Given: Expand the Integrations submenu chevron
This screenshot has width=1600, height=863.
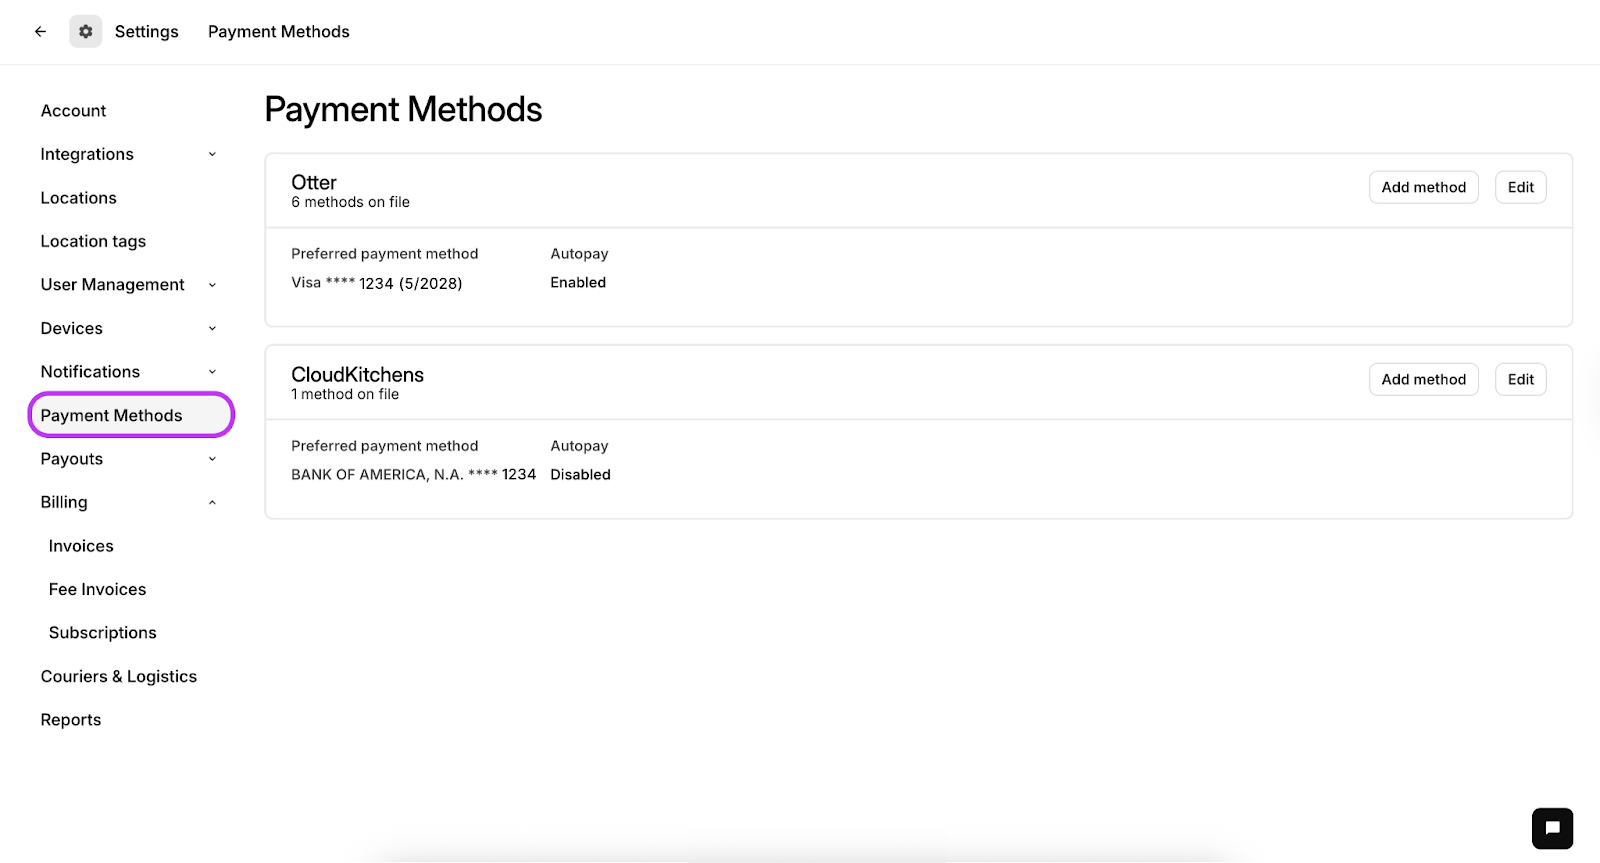Looking at the screenshot, I should click(x=212, y=154).
